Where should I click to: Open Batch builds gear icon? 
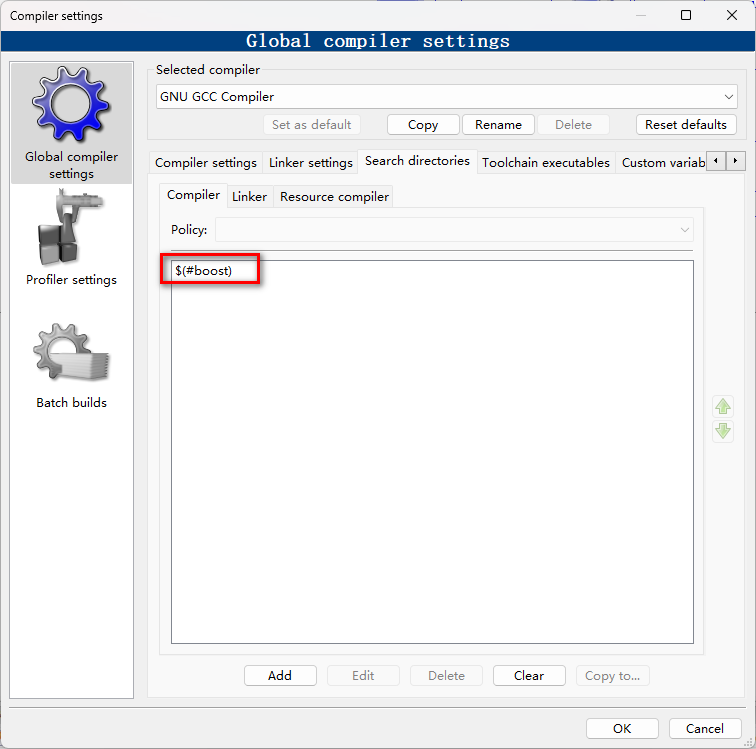71,353
